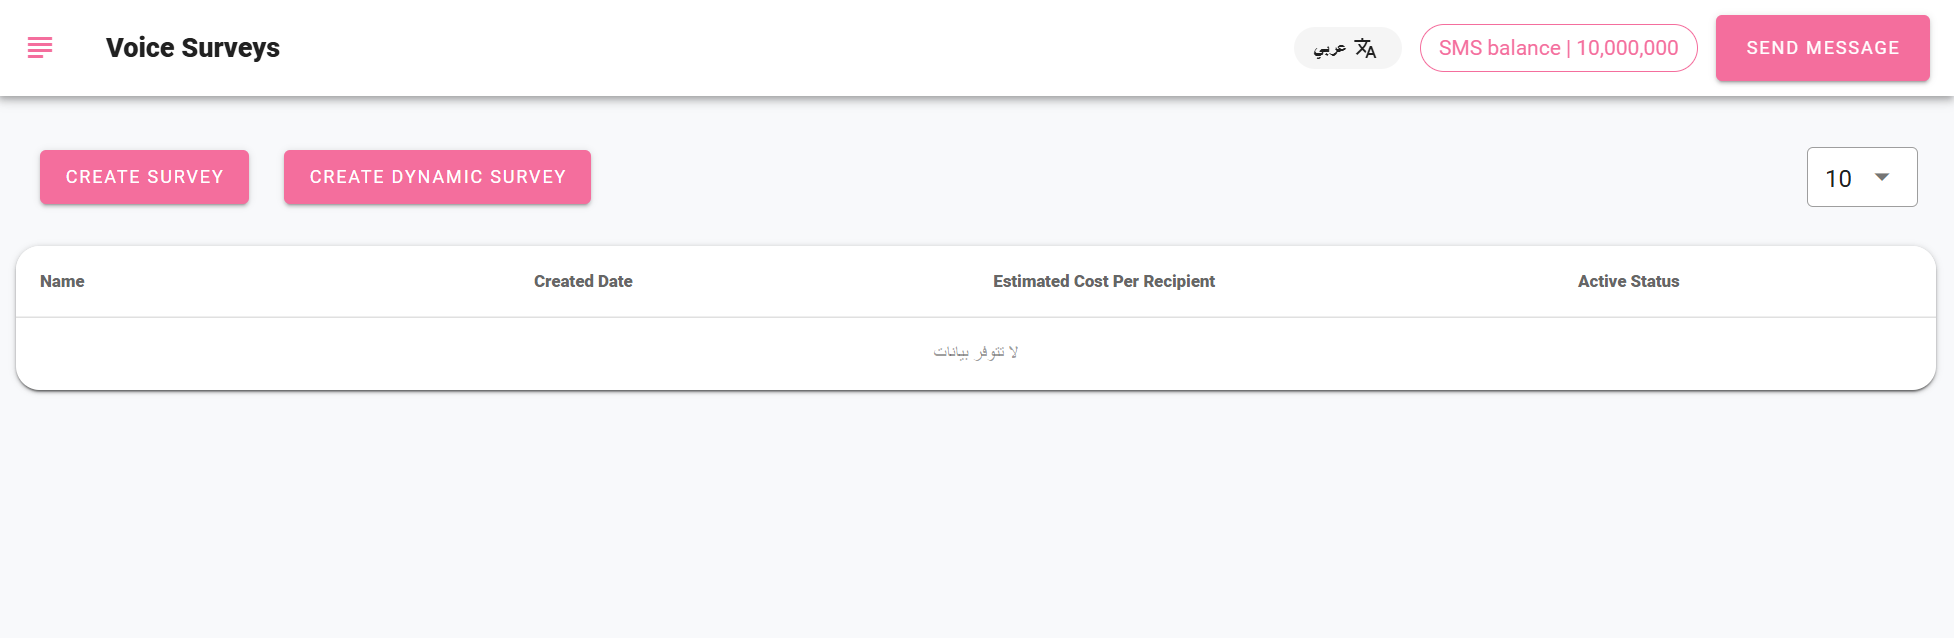Open the hamburger navigation menu

pos(40,47)
